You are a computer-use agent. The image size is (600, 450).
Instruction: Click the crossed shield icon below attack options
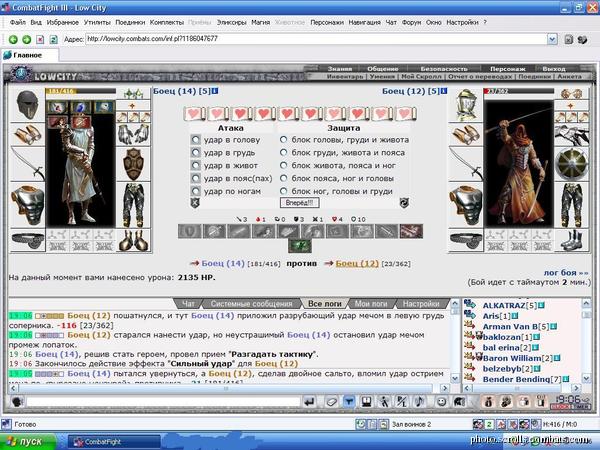195,203
